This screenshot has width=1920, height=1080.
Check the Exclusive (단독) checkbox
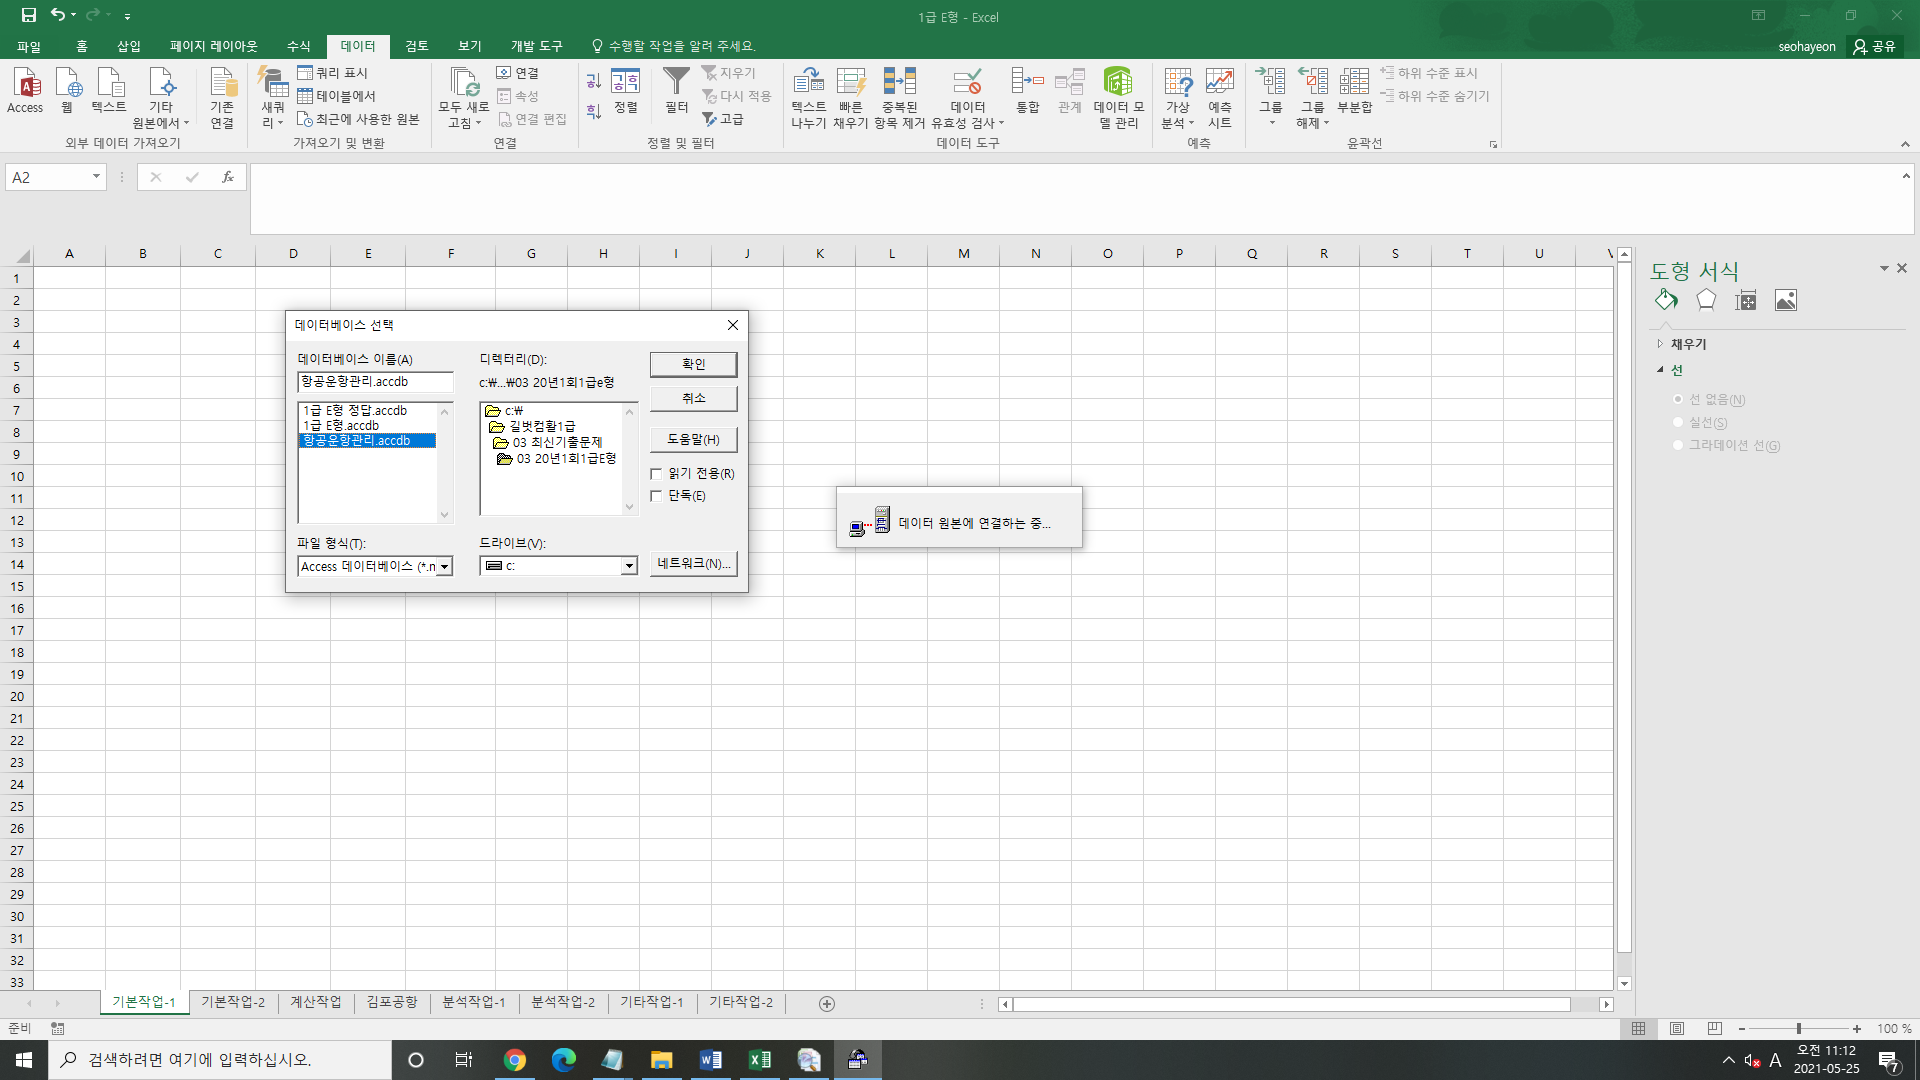point(657,496)
